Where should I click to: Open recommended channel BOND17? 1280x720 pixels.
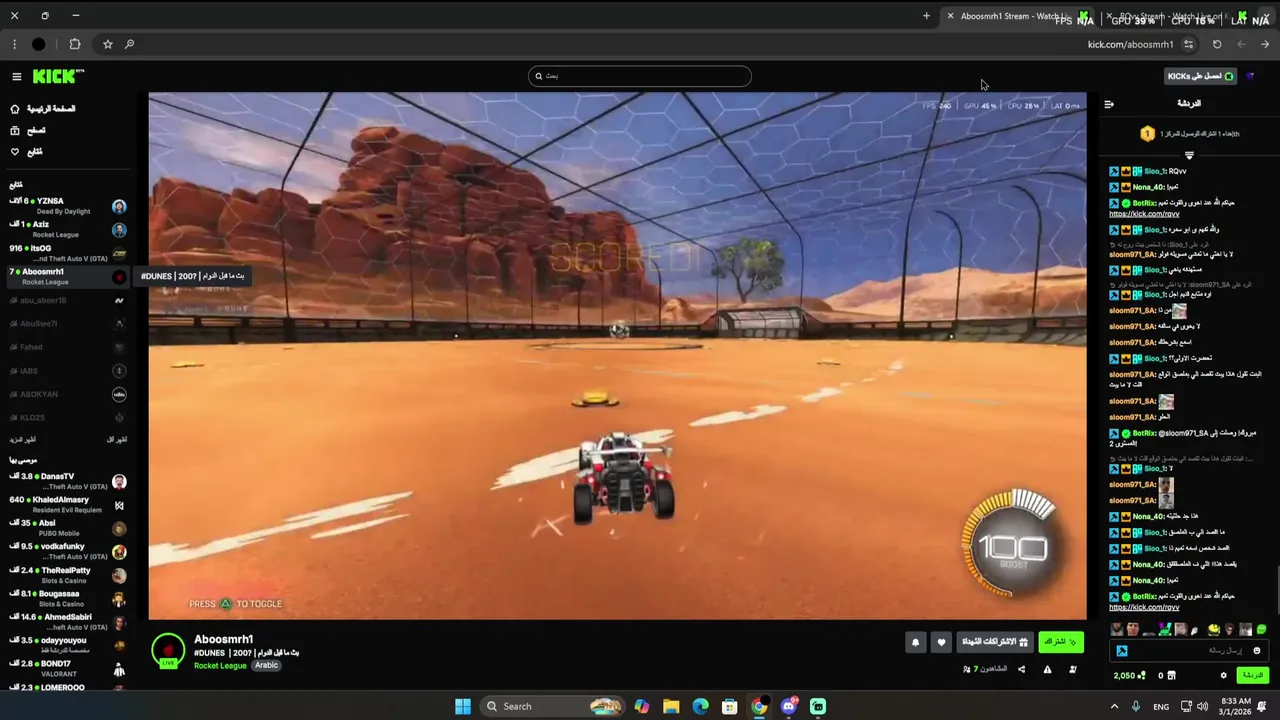tap(66, 668)
